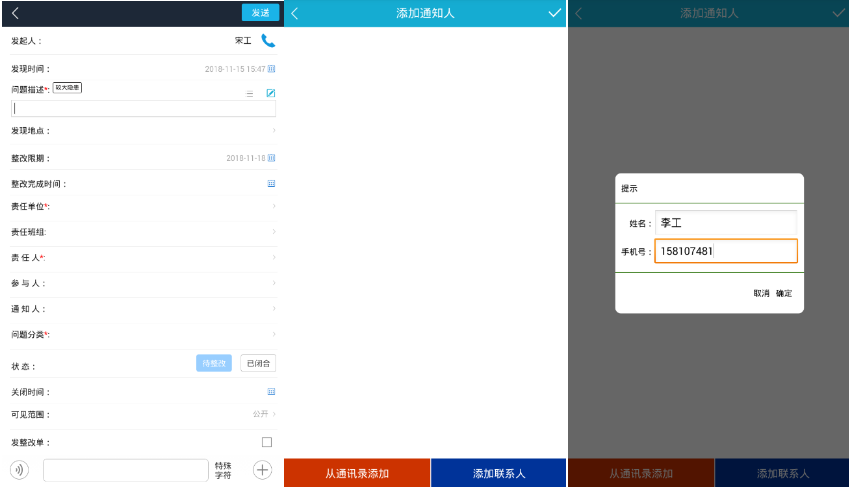Open the 特殊字符 special characters option
Screen dimensions: 849x487
pos(223,470)
